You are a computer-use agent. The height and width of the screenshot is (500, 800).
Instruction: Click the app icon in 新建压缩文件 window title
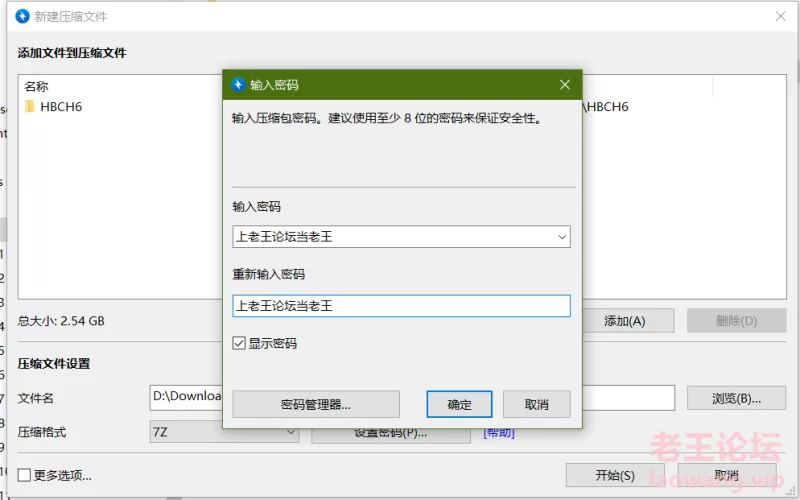click(22, 16)
